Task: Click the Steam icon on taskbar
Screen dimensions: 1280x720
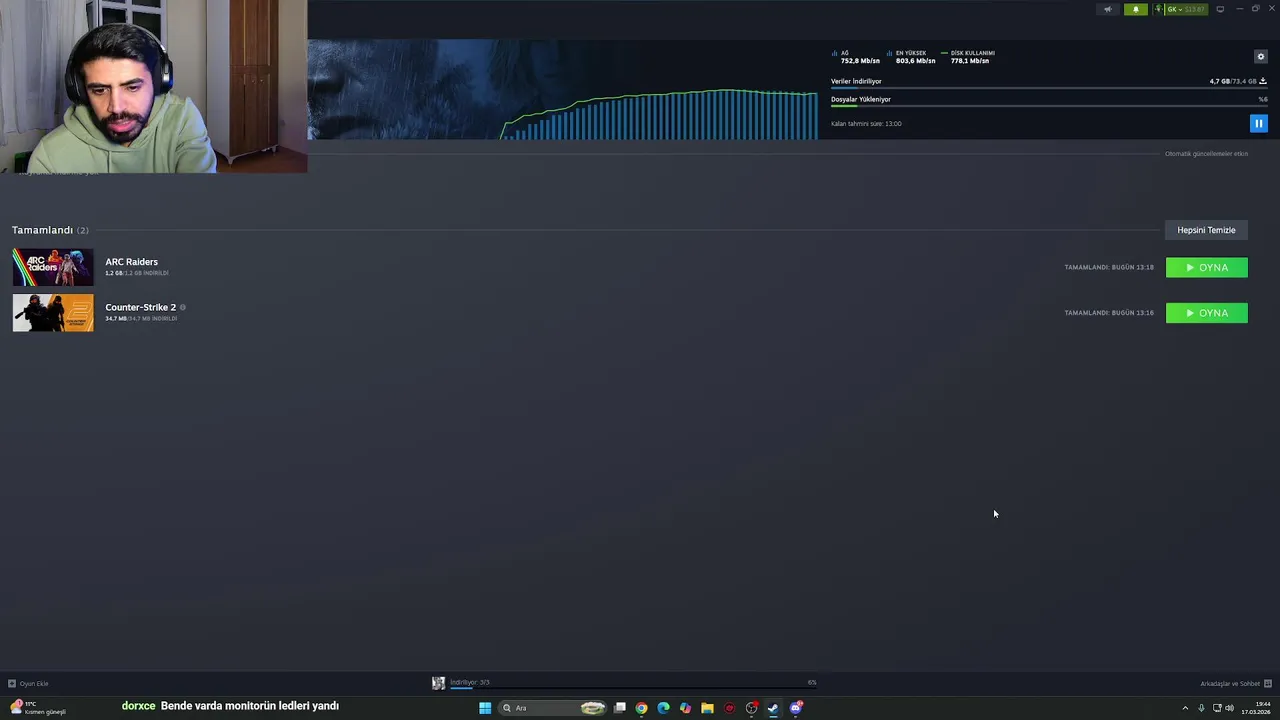Action: coord(773,708)
